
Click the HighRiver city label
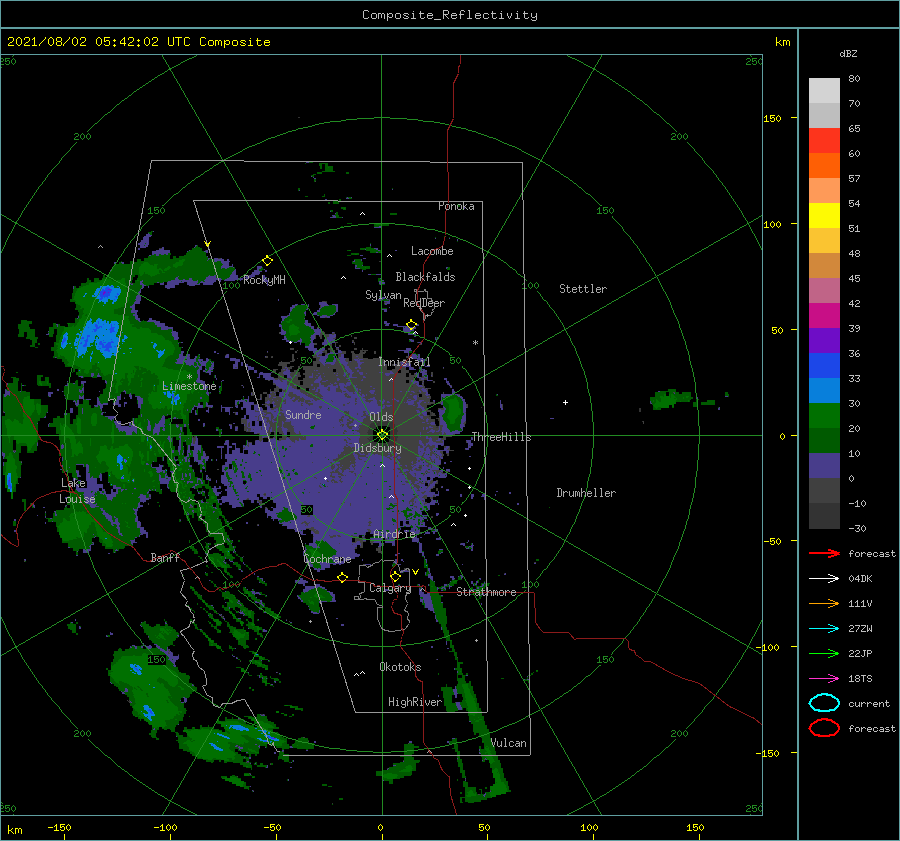[x=415, y=702]
